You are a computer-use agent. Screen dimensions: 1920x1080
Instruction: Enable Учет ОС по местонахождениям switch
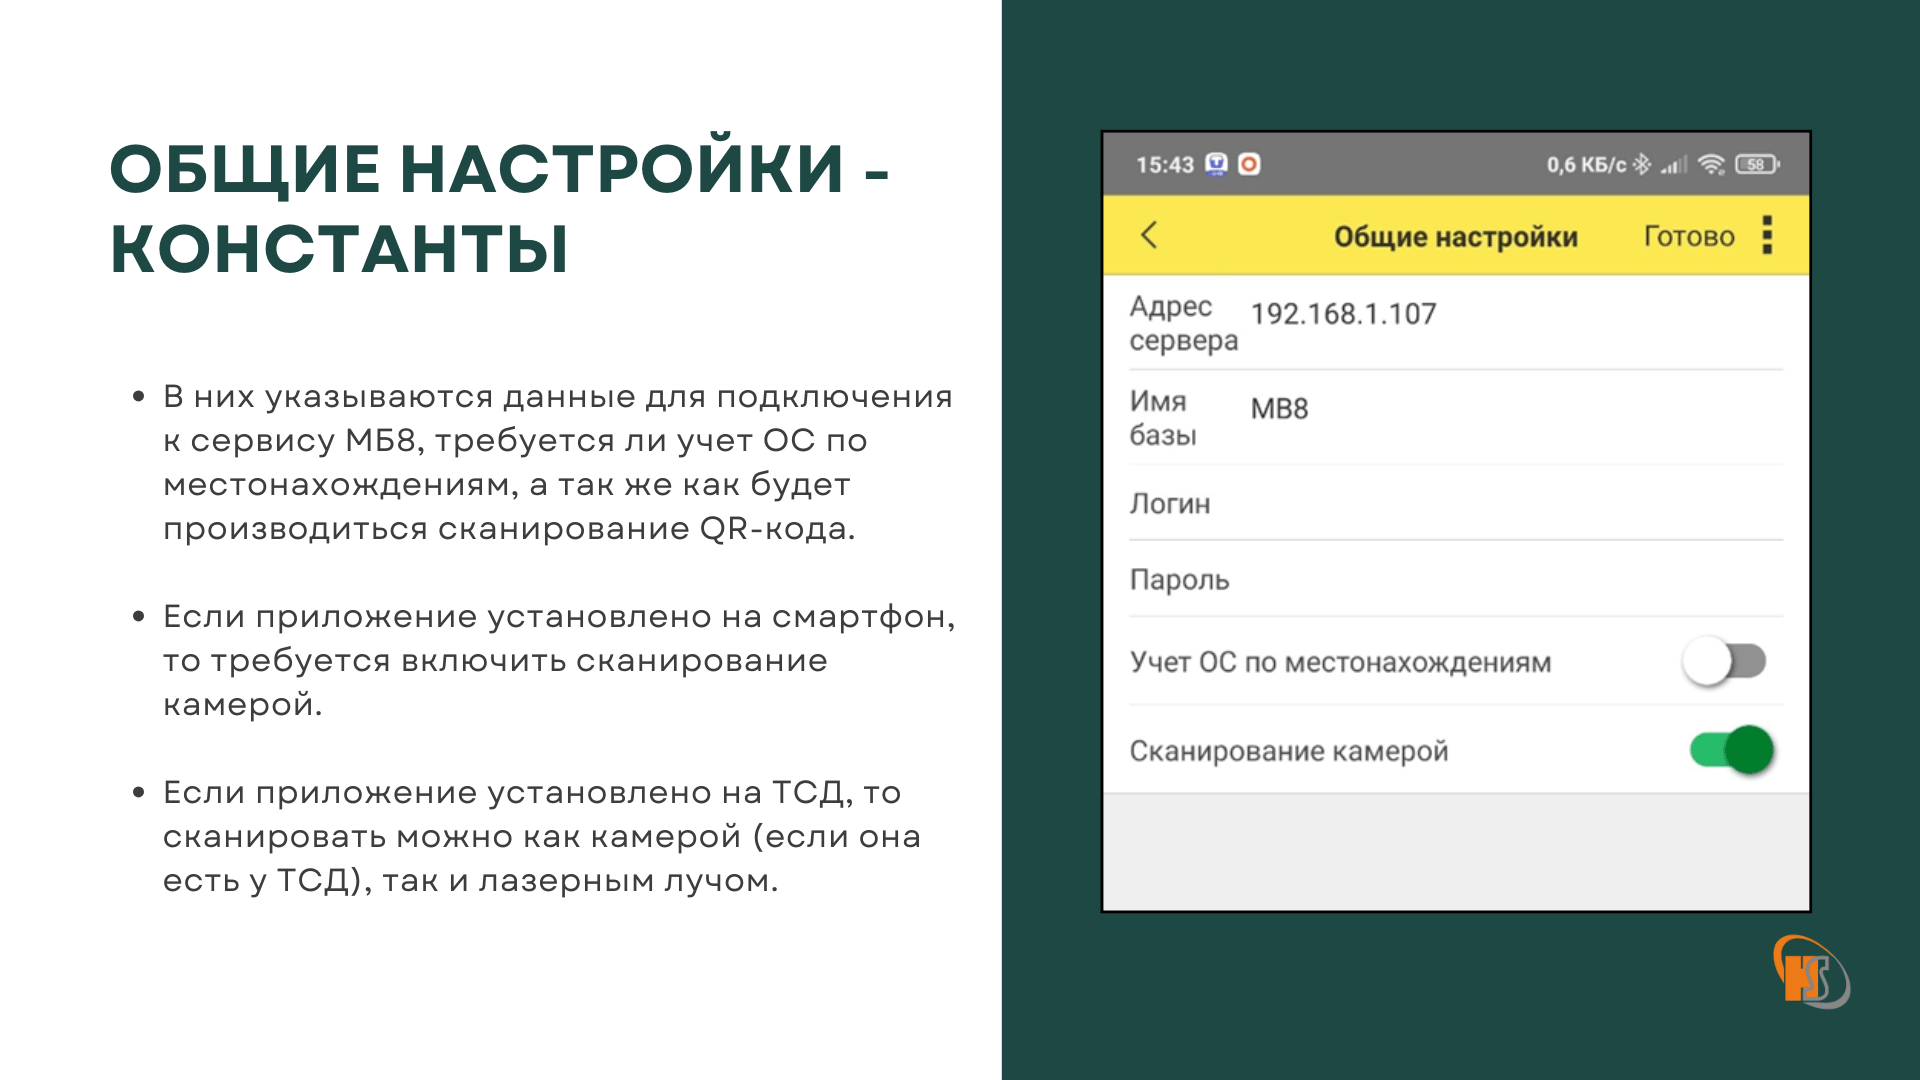point(1725,661)
